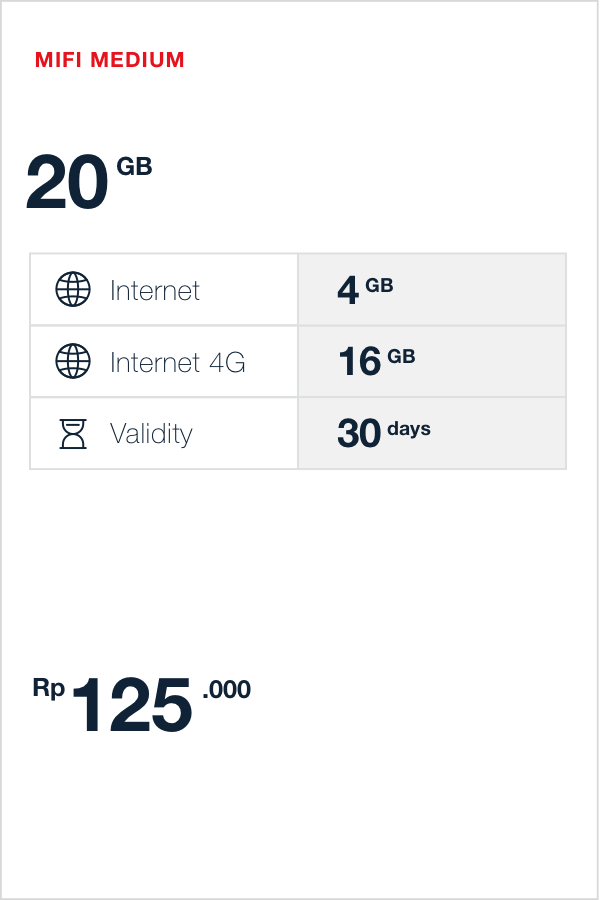This screenshot has width=600, height=900.
Task: Click the large number 20 in heading
Action: click(66, 183)
